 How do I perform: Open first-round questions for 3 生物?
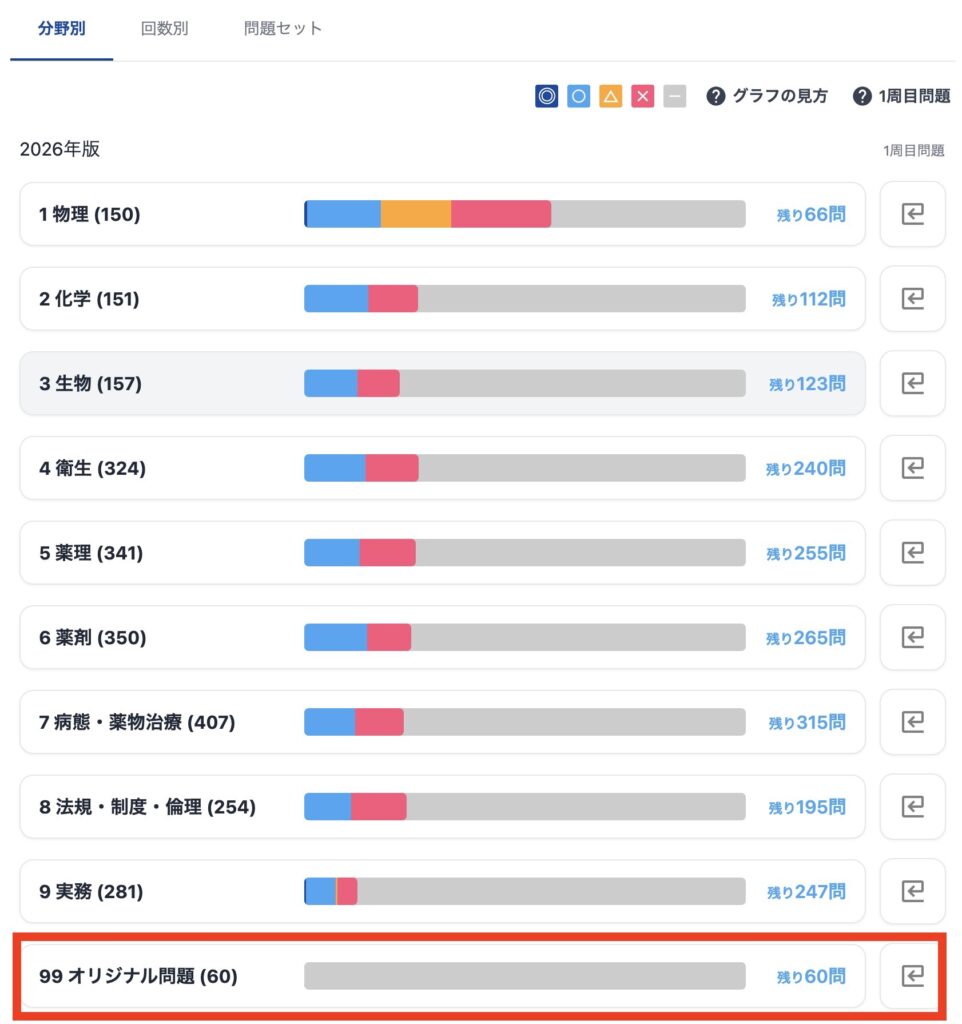pos(912,383)
